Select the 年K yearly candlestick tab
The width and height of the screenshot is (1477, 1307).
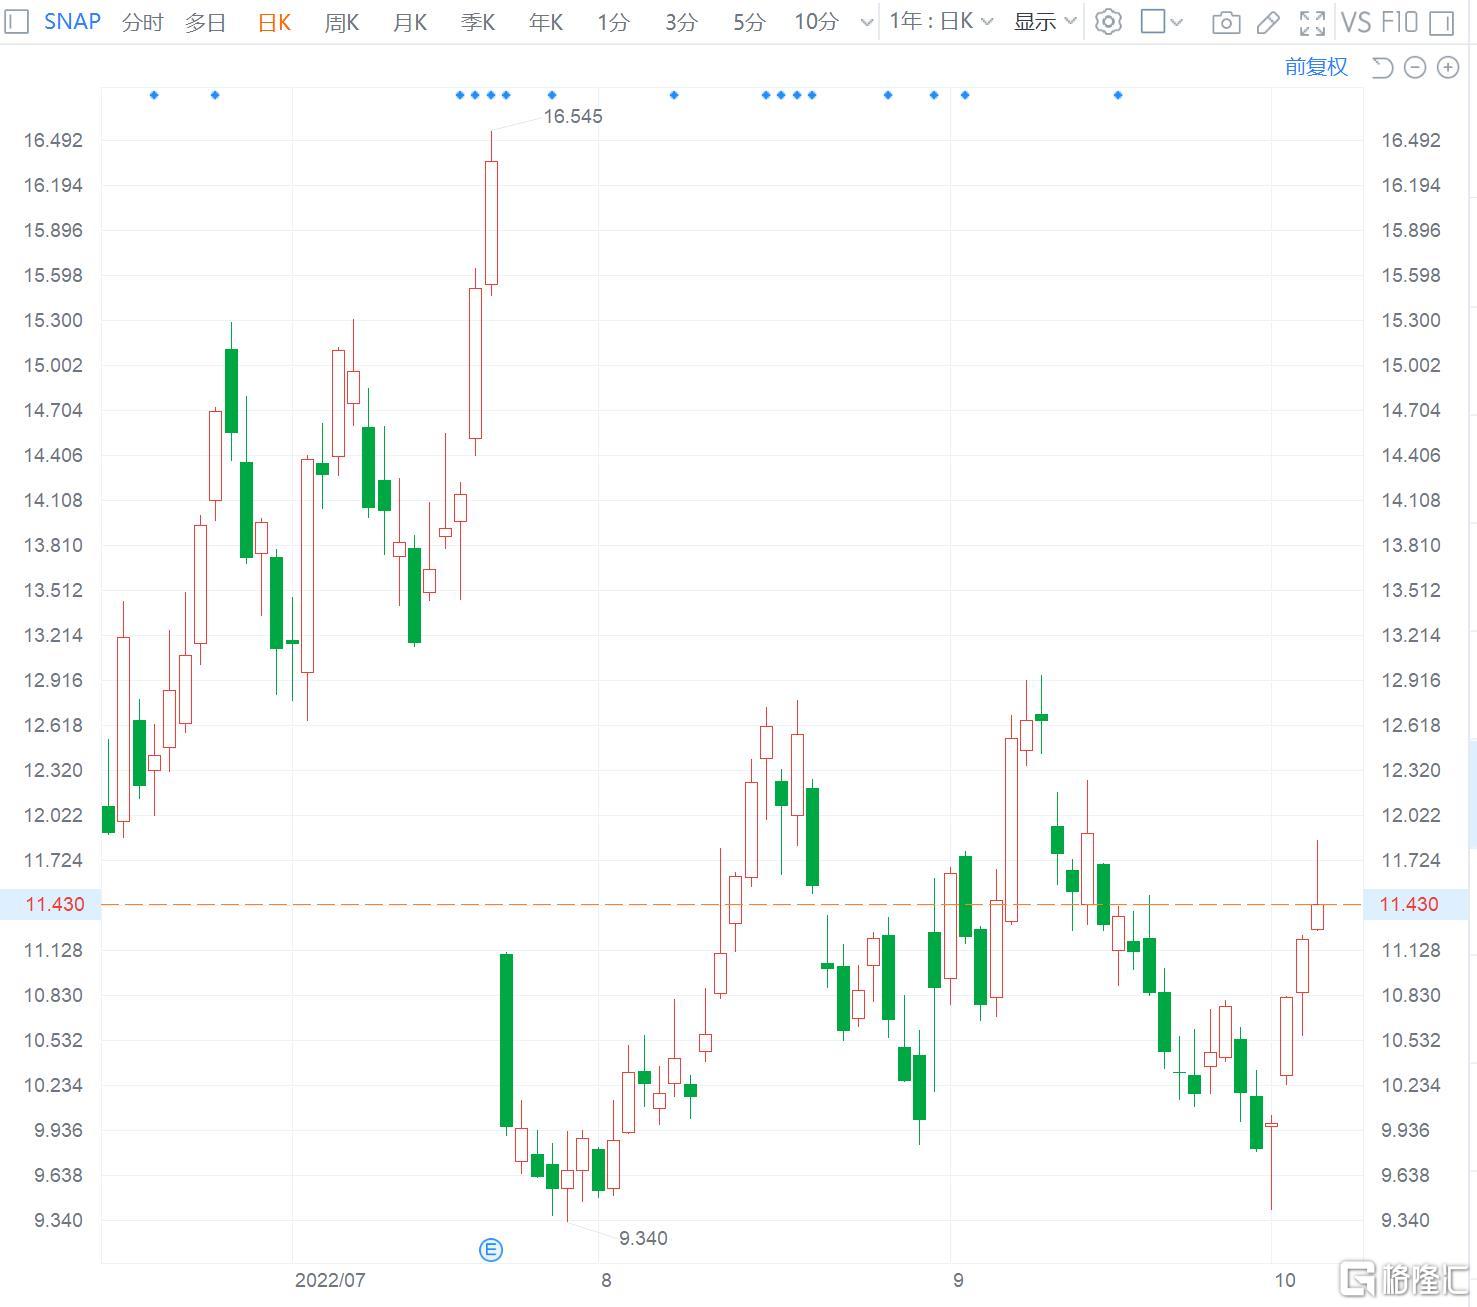point(546,22)
